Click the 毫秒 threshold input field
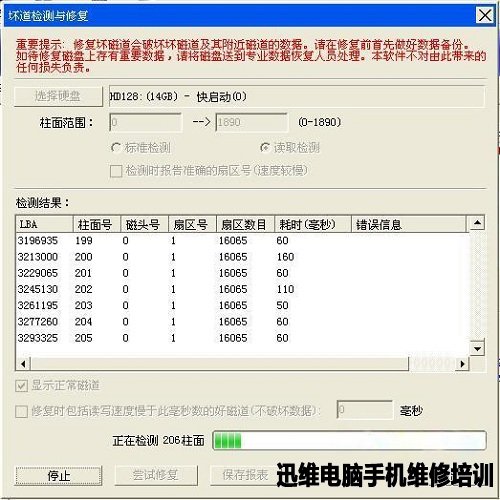The height and width of the screenshot is (500, 500). 365,410
